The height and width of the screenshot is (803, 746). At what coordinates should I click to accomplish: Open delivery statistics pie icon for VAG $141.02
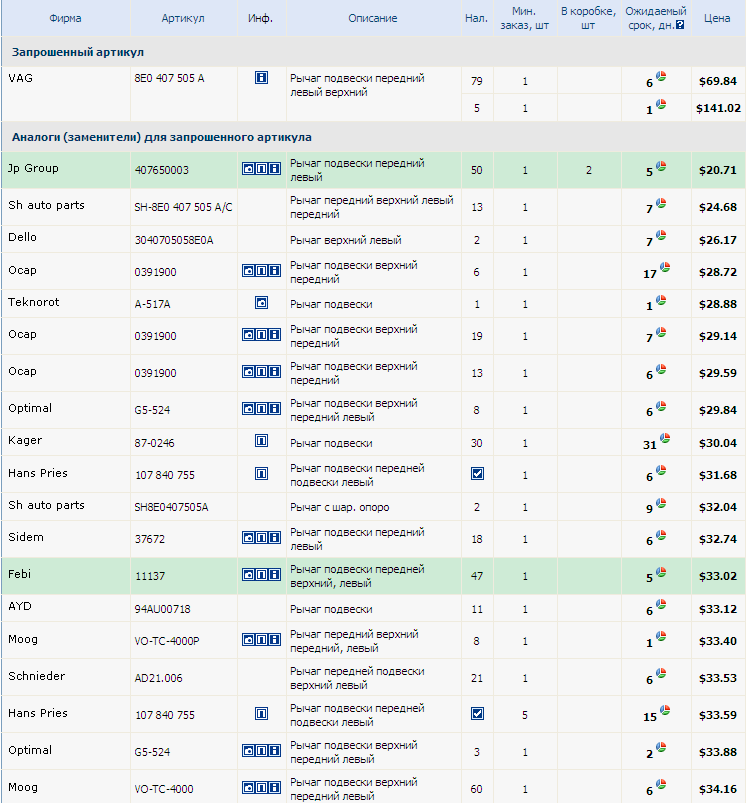click(661, 104)
